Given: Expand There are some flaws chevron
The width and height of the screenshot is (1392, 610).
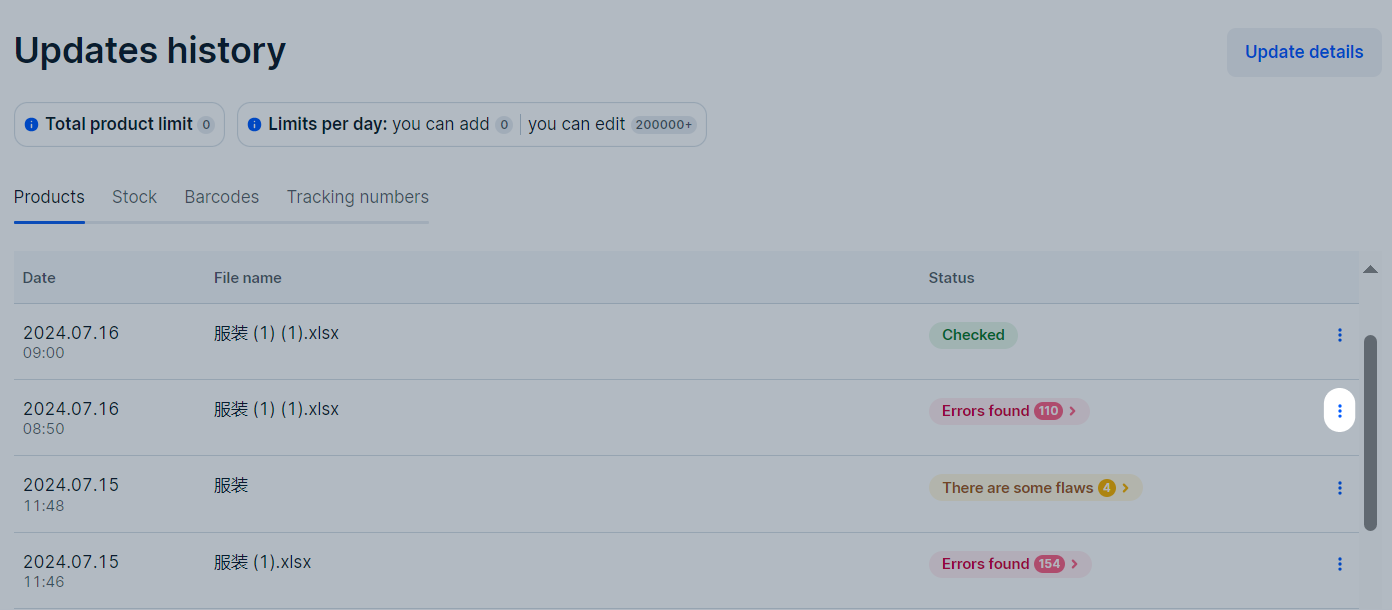Looking at the screenshot, I should point(1125,488).
